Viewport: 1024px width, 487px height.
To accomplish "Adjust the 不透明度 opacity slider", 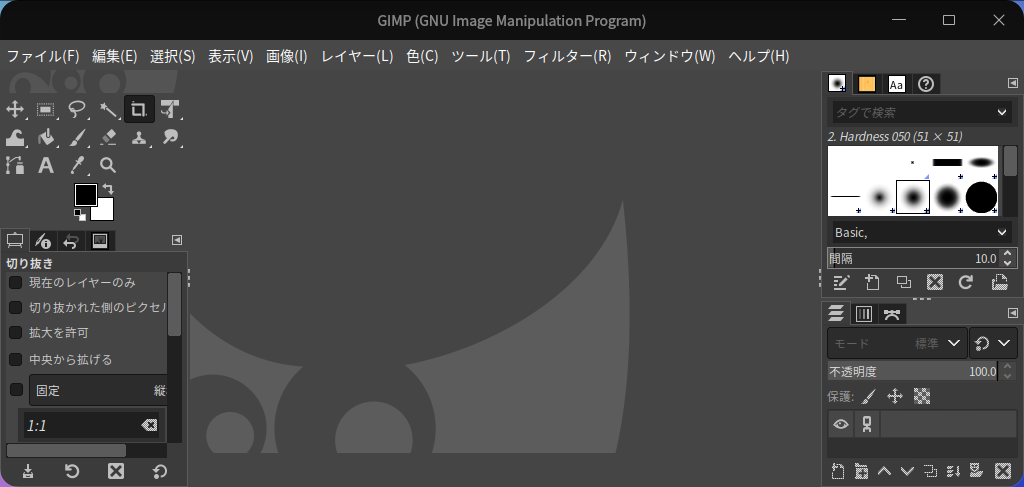I will pyautogui.click(x=912, y=371).
